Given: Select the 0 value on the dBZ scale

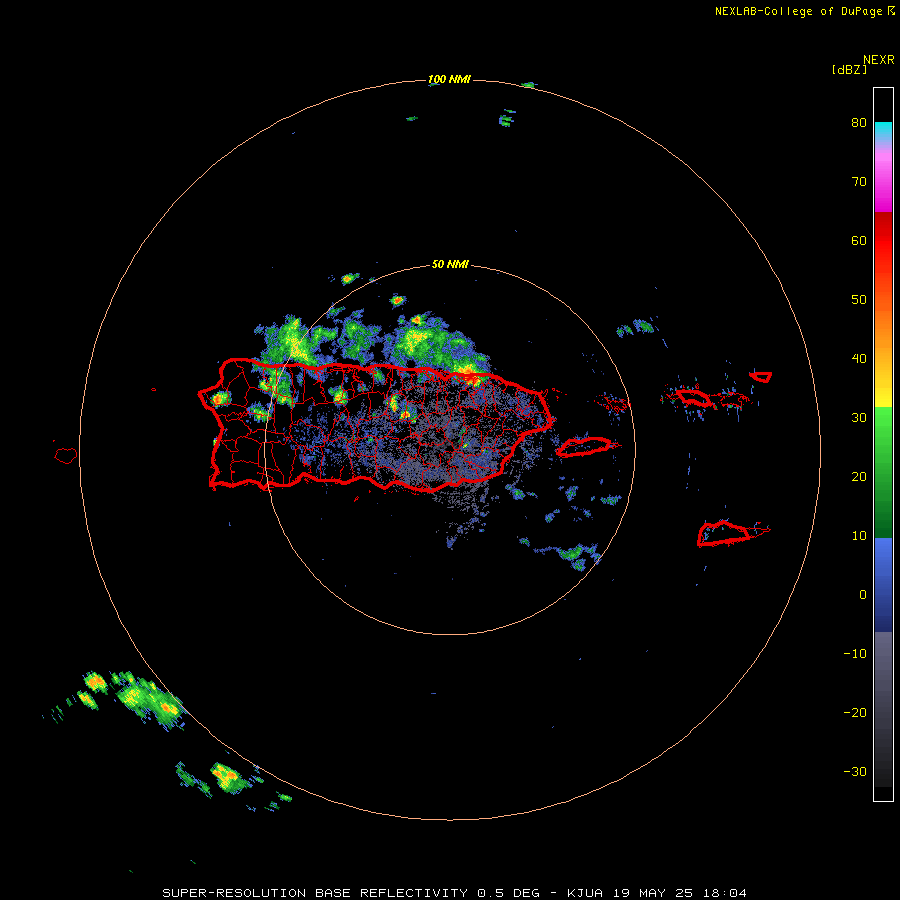Looking at the screenshot, I should [863, 595].
